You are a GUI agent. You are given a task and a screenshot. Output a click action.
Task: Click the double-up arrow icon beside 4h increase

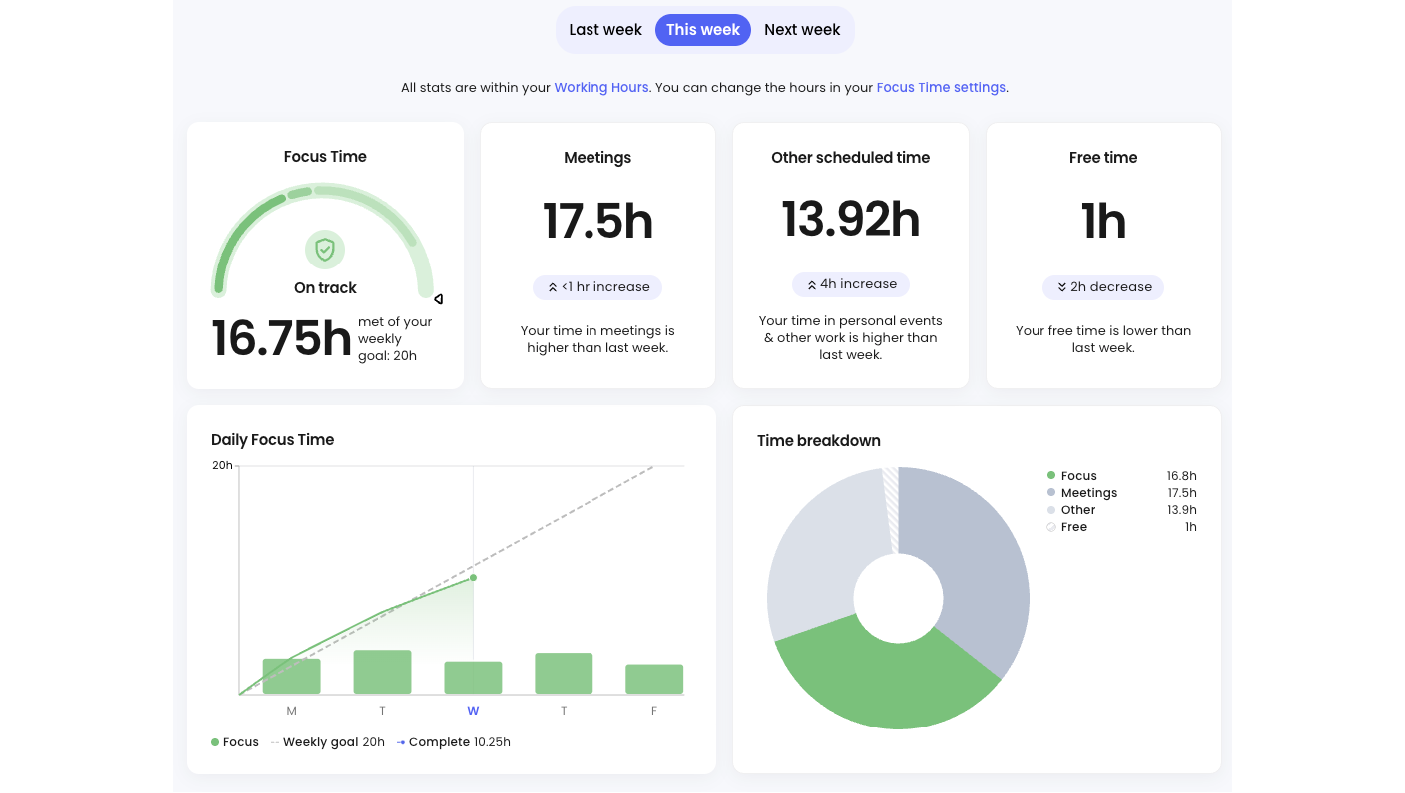tap(811, 284)
